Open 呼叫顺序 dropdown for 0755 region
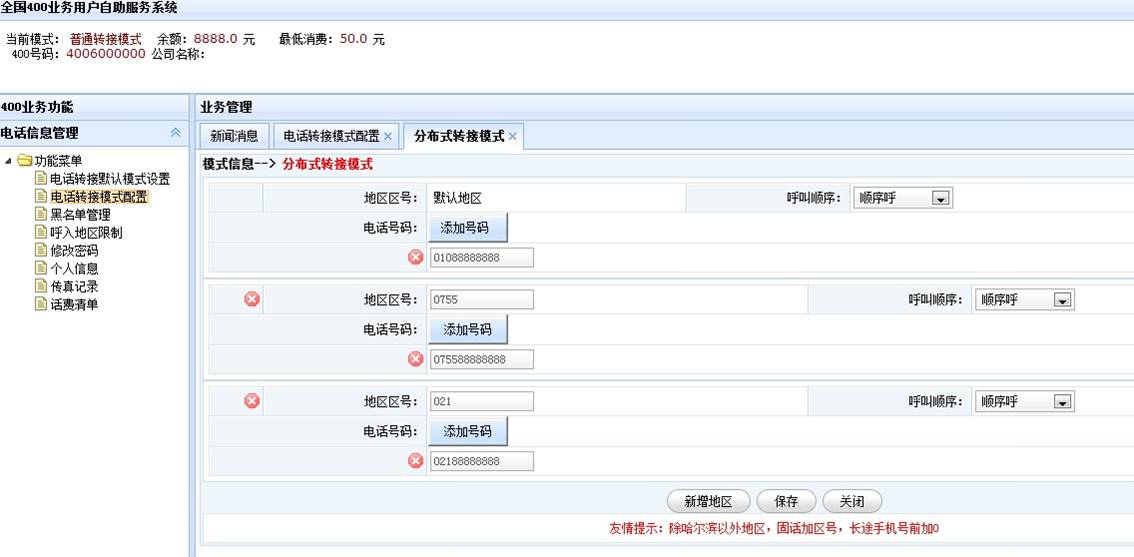1134x557 pixels. (x=1061, y=300)
